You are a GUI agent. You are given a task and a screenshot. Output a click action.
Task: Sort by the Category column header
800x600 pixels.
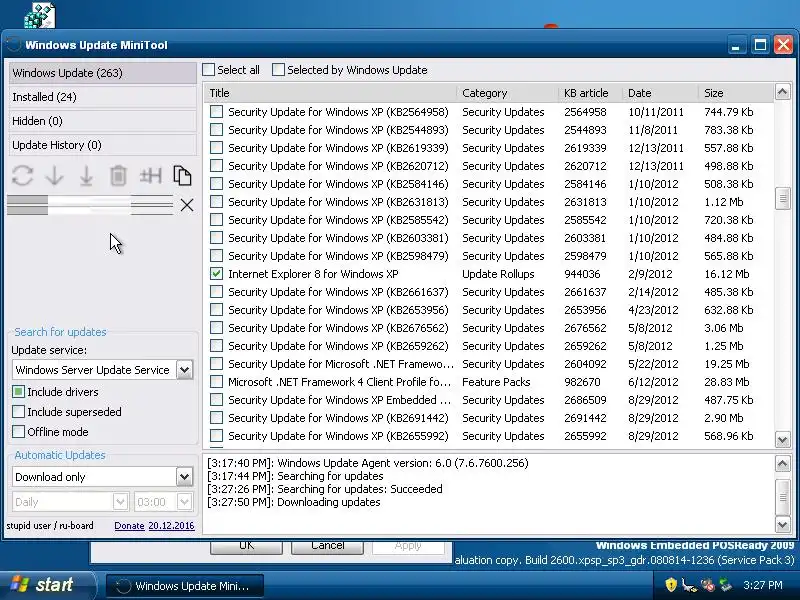(508, 93)
